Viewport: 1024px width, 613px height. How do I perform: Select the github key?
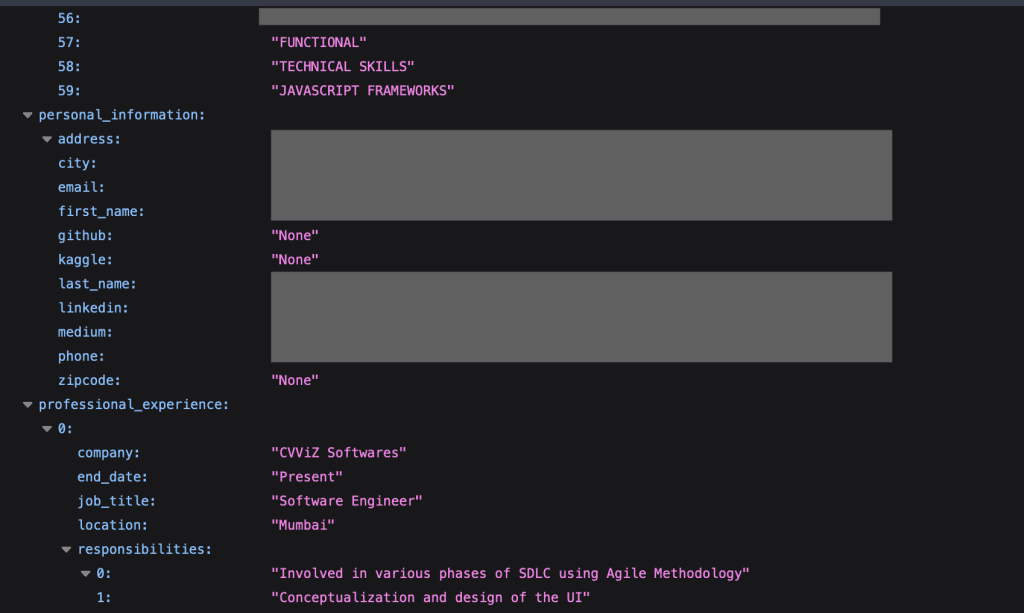(85, 235)
